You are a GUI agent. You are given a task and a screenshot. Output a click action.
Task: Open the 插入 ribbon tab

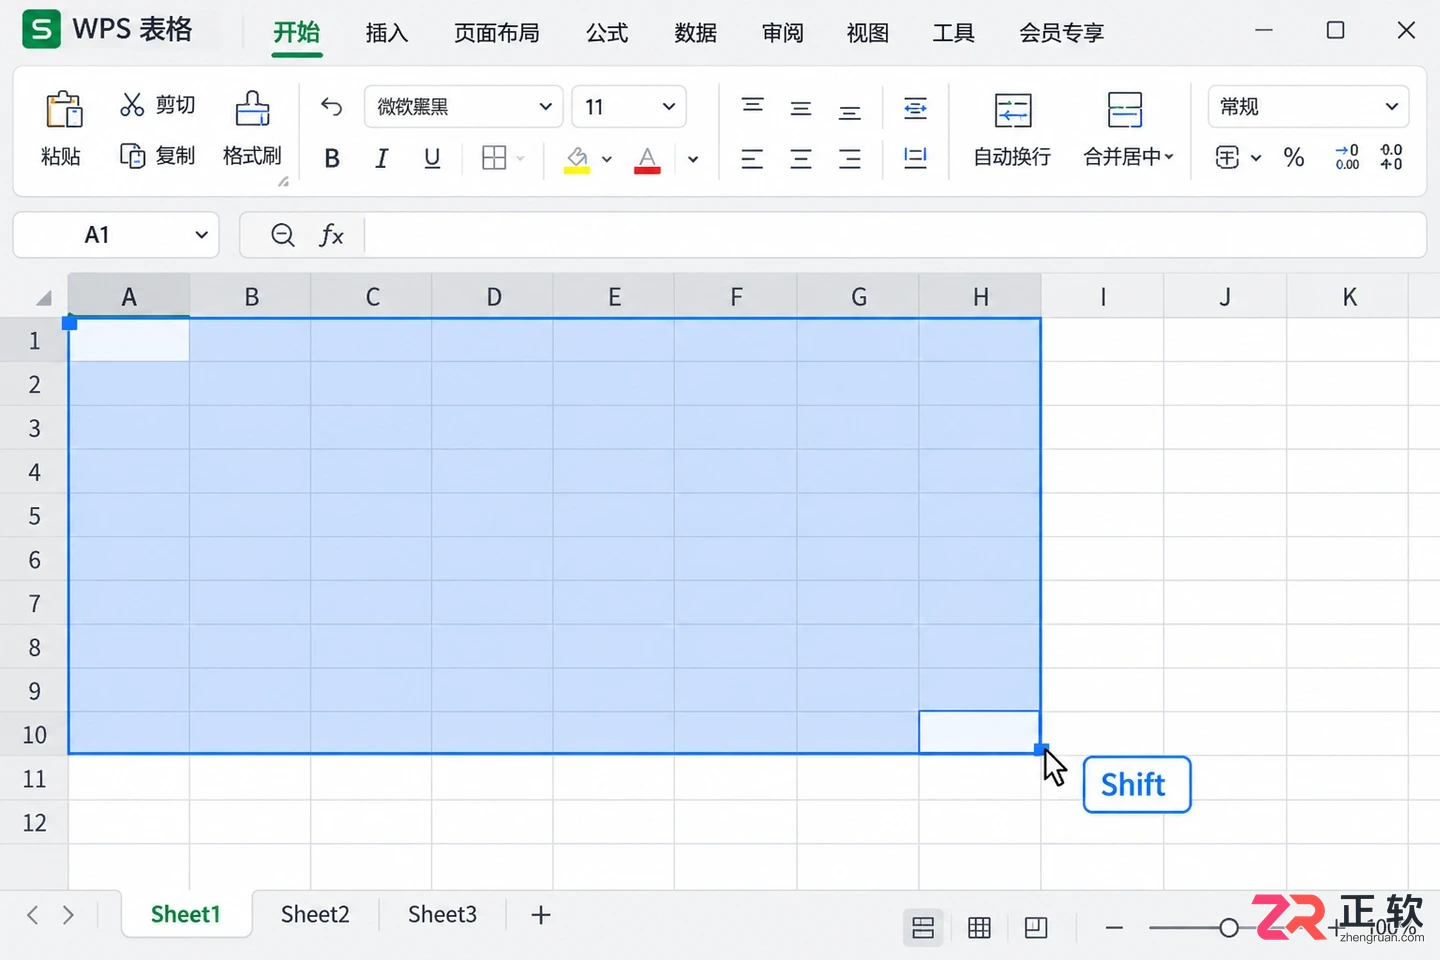click(387, 33)
